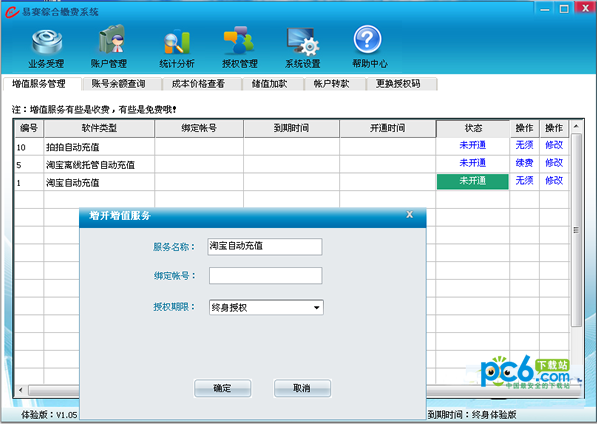Click 未开通 status for 淘宝离线托管自动充值
Screen dimensions: 597x424
[x=472, y=163]
